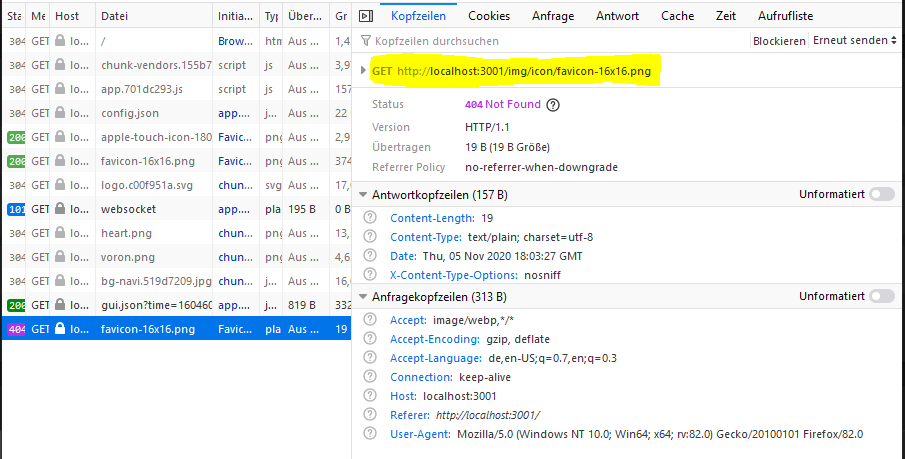
Task: Select the chunk-vendors script request row
Action: point(177,65)
